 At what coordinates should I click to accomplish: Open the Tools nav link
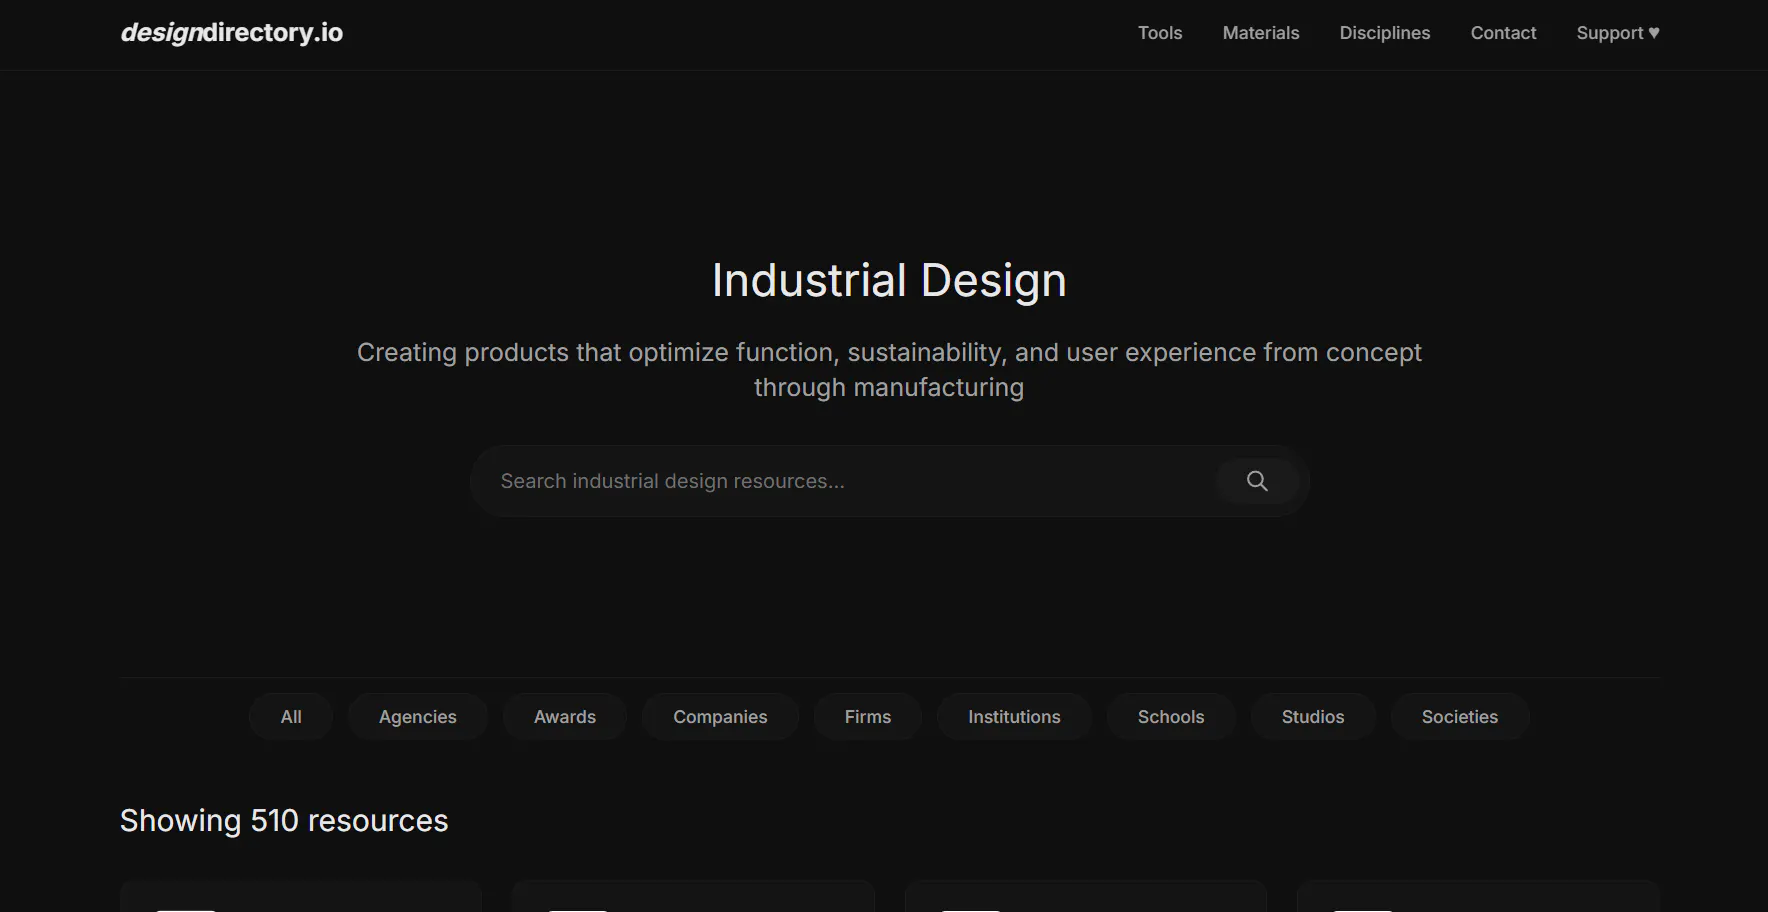click(1160, 33)
